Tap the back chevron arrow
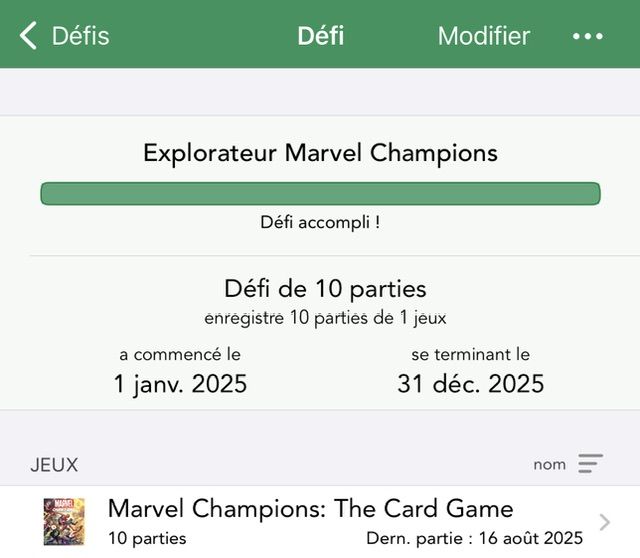Image resolution: width=640 pixels, height=558 pixels. click(x=29, y=36)
